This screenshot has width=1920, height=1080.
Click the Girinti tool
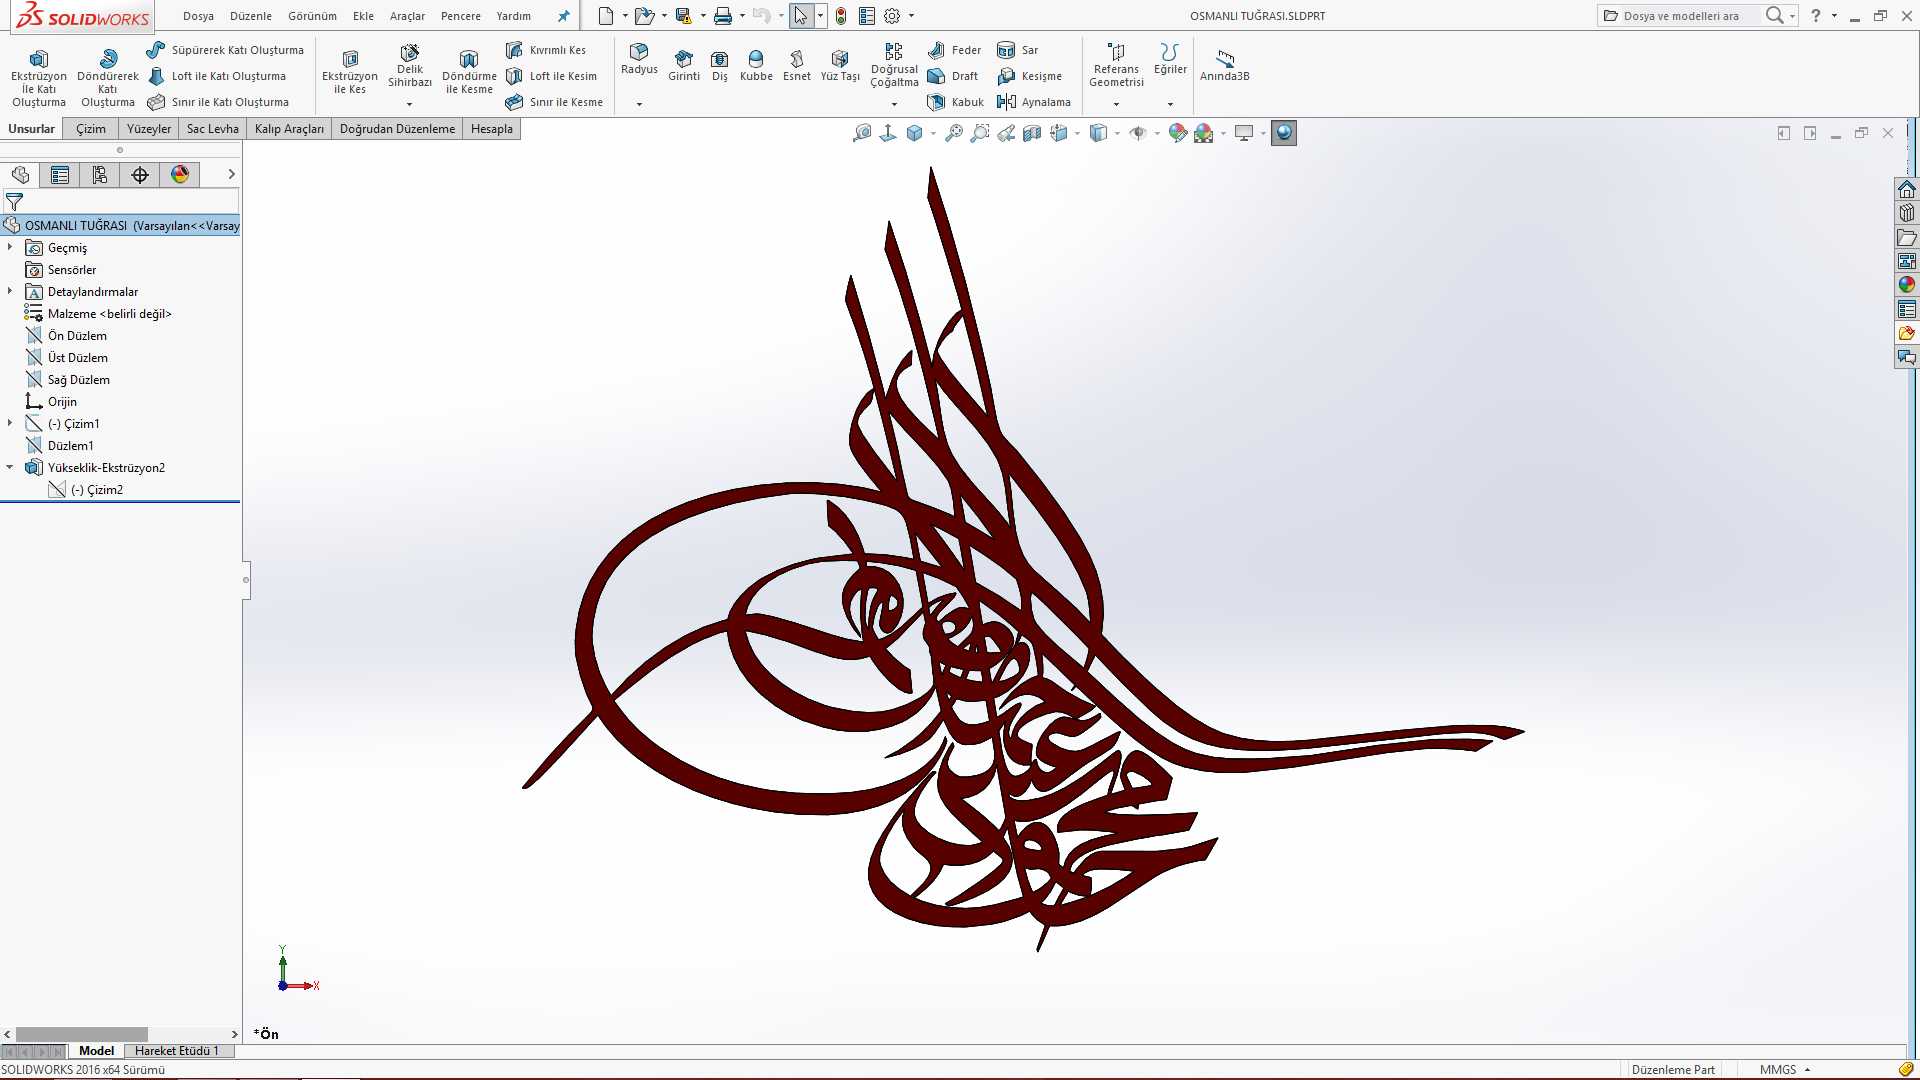684,66
